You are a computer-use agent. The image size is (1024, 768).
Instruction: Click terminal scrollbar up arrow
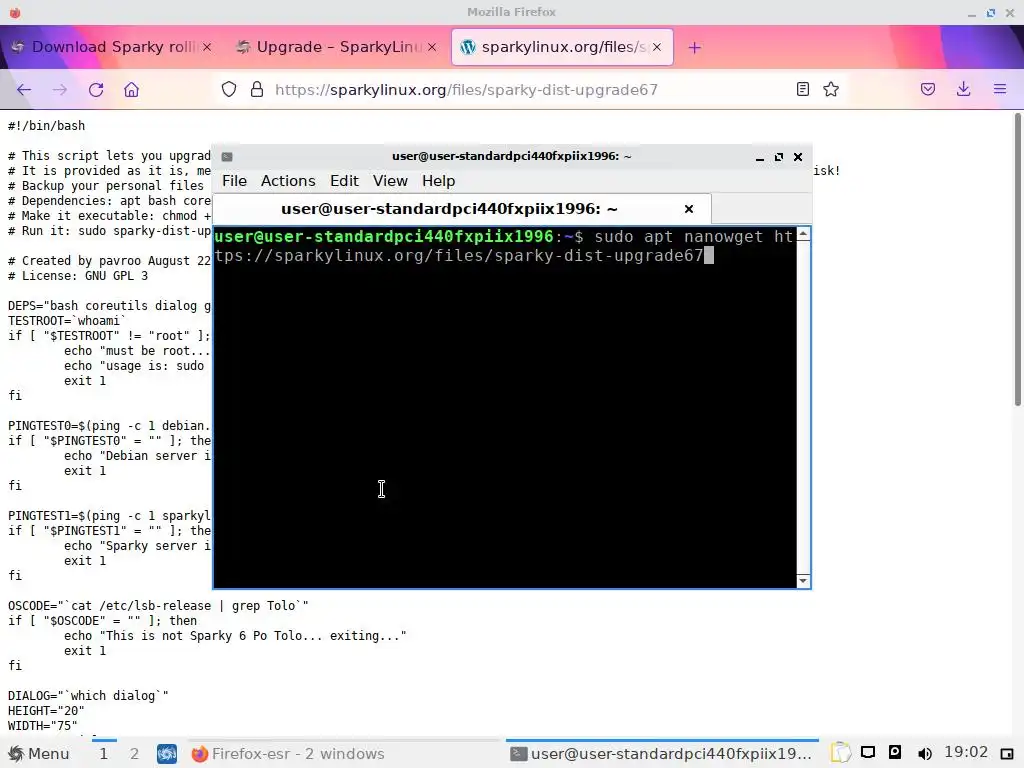click(803, 234)
